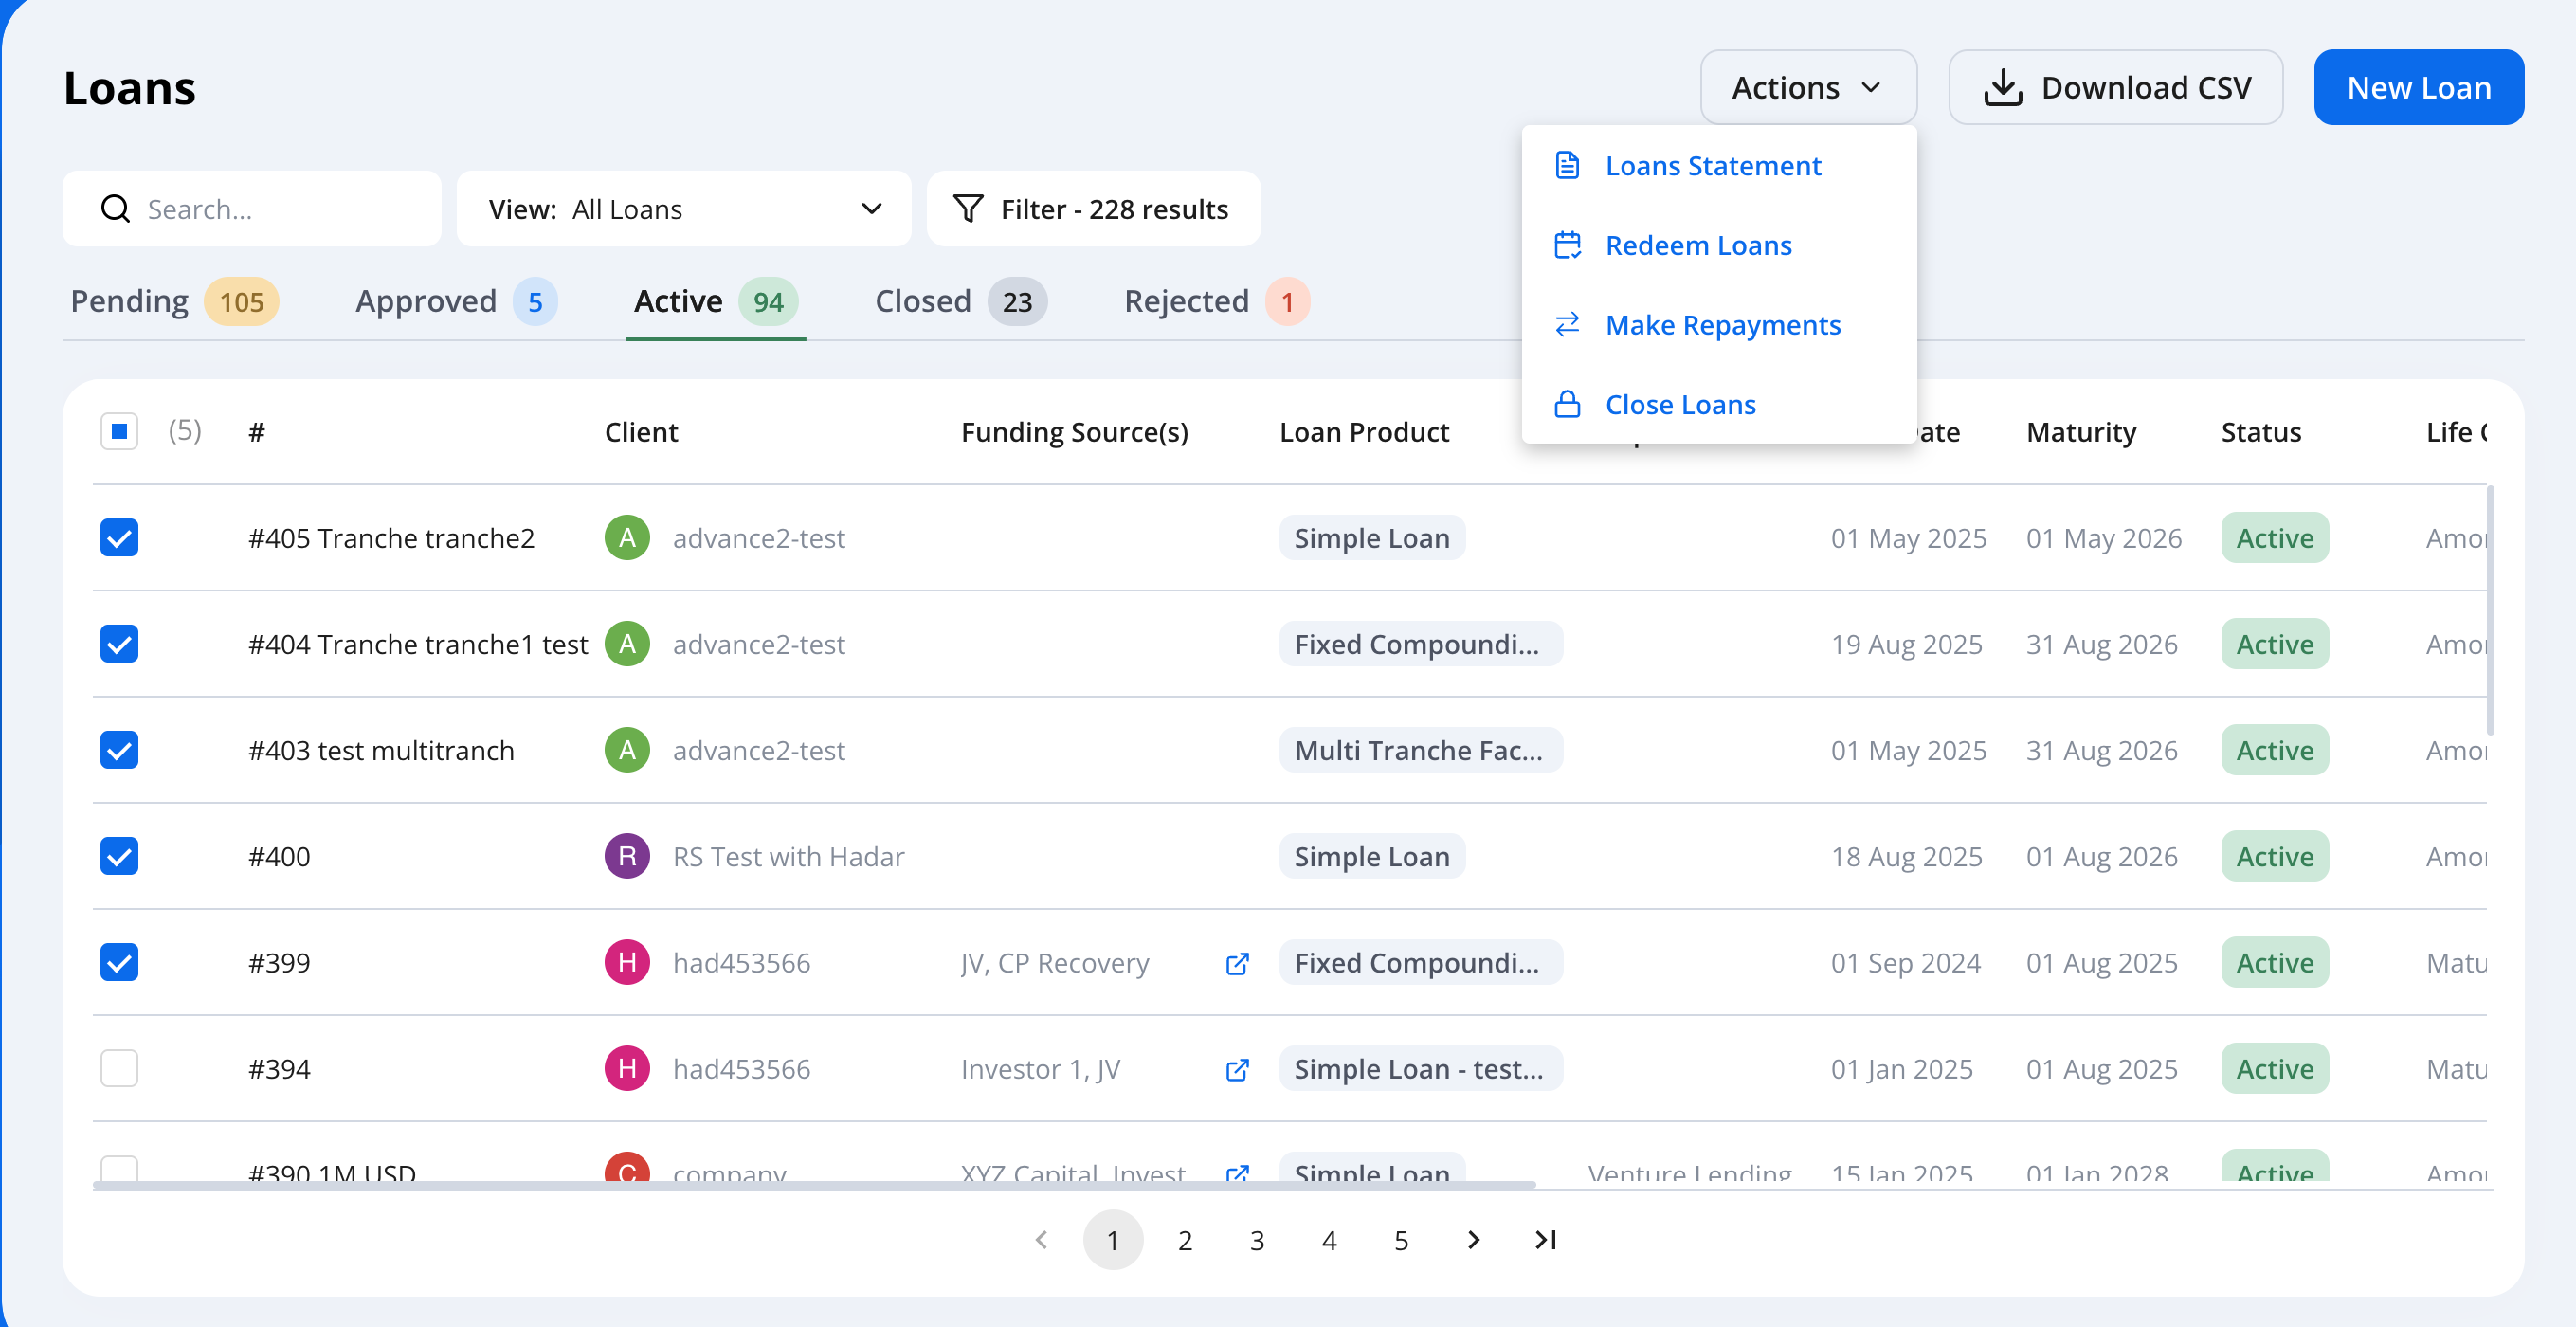Open client RS Test with Hadar

tap(788, 856)
